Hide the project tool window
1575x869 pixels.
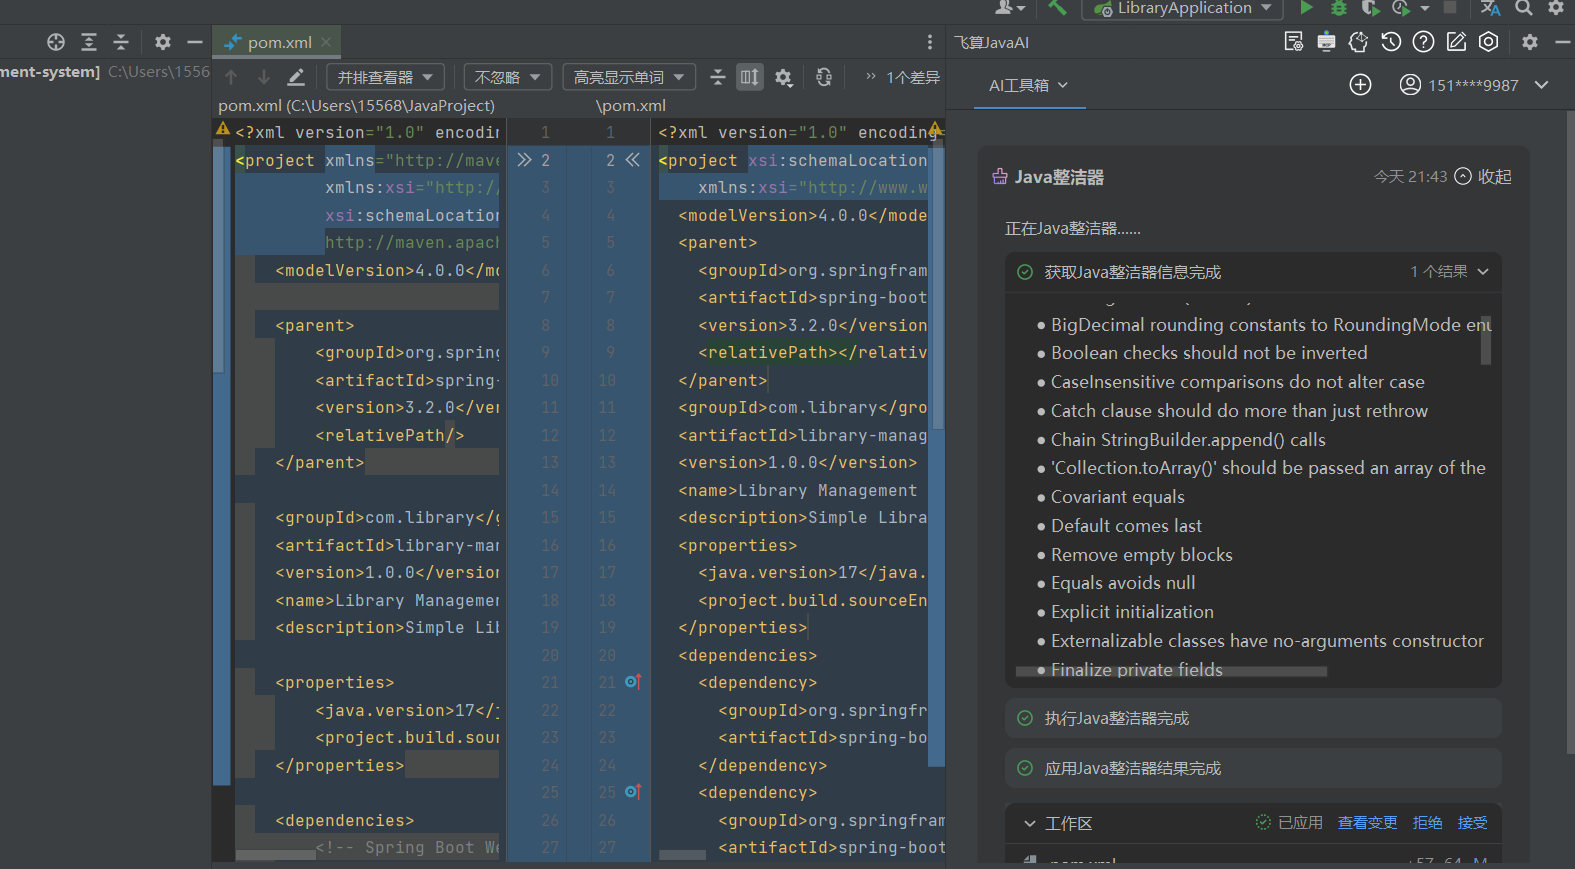coord(195,42)
